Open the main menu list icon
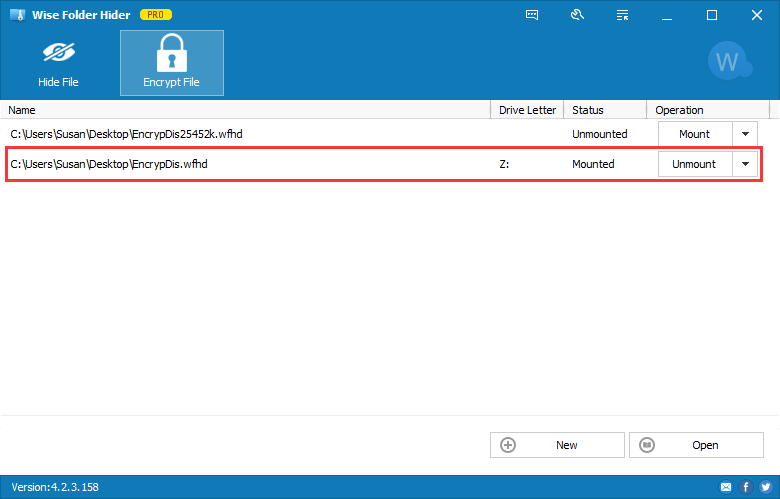 [622, 15]
